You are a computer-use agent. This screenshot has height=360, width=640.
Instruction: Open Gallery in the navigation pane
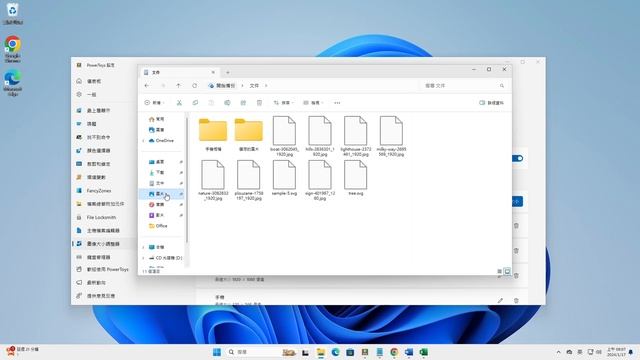tap(156, 130)
